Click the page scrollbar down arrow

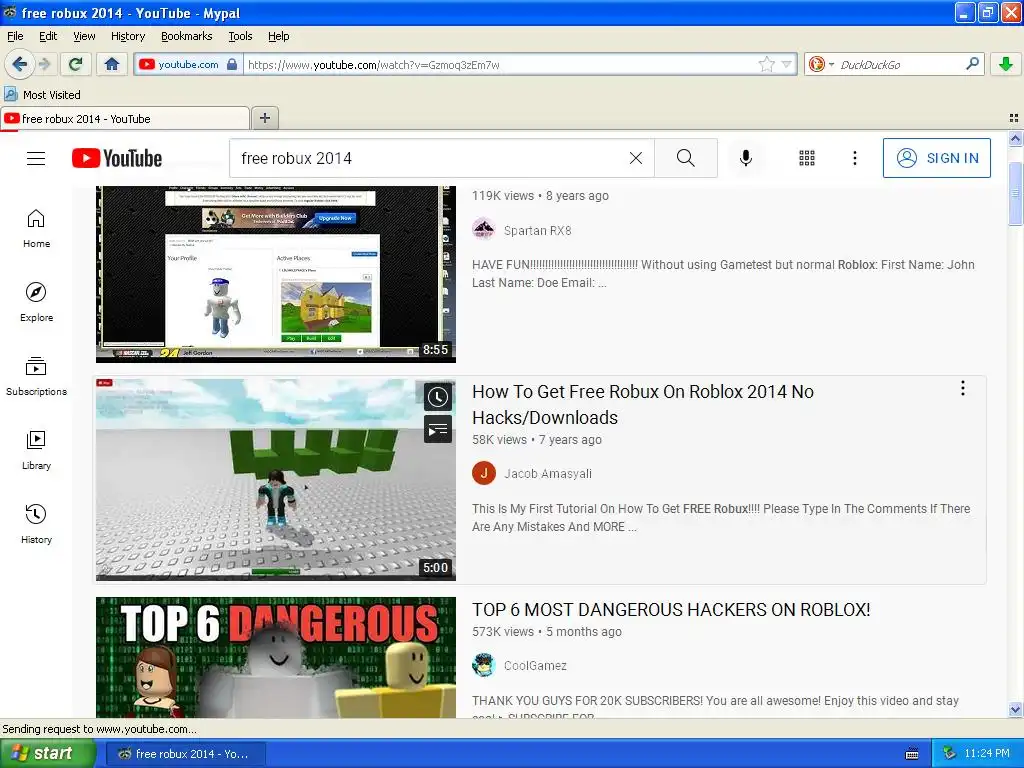click(x=1015, y=709)
